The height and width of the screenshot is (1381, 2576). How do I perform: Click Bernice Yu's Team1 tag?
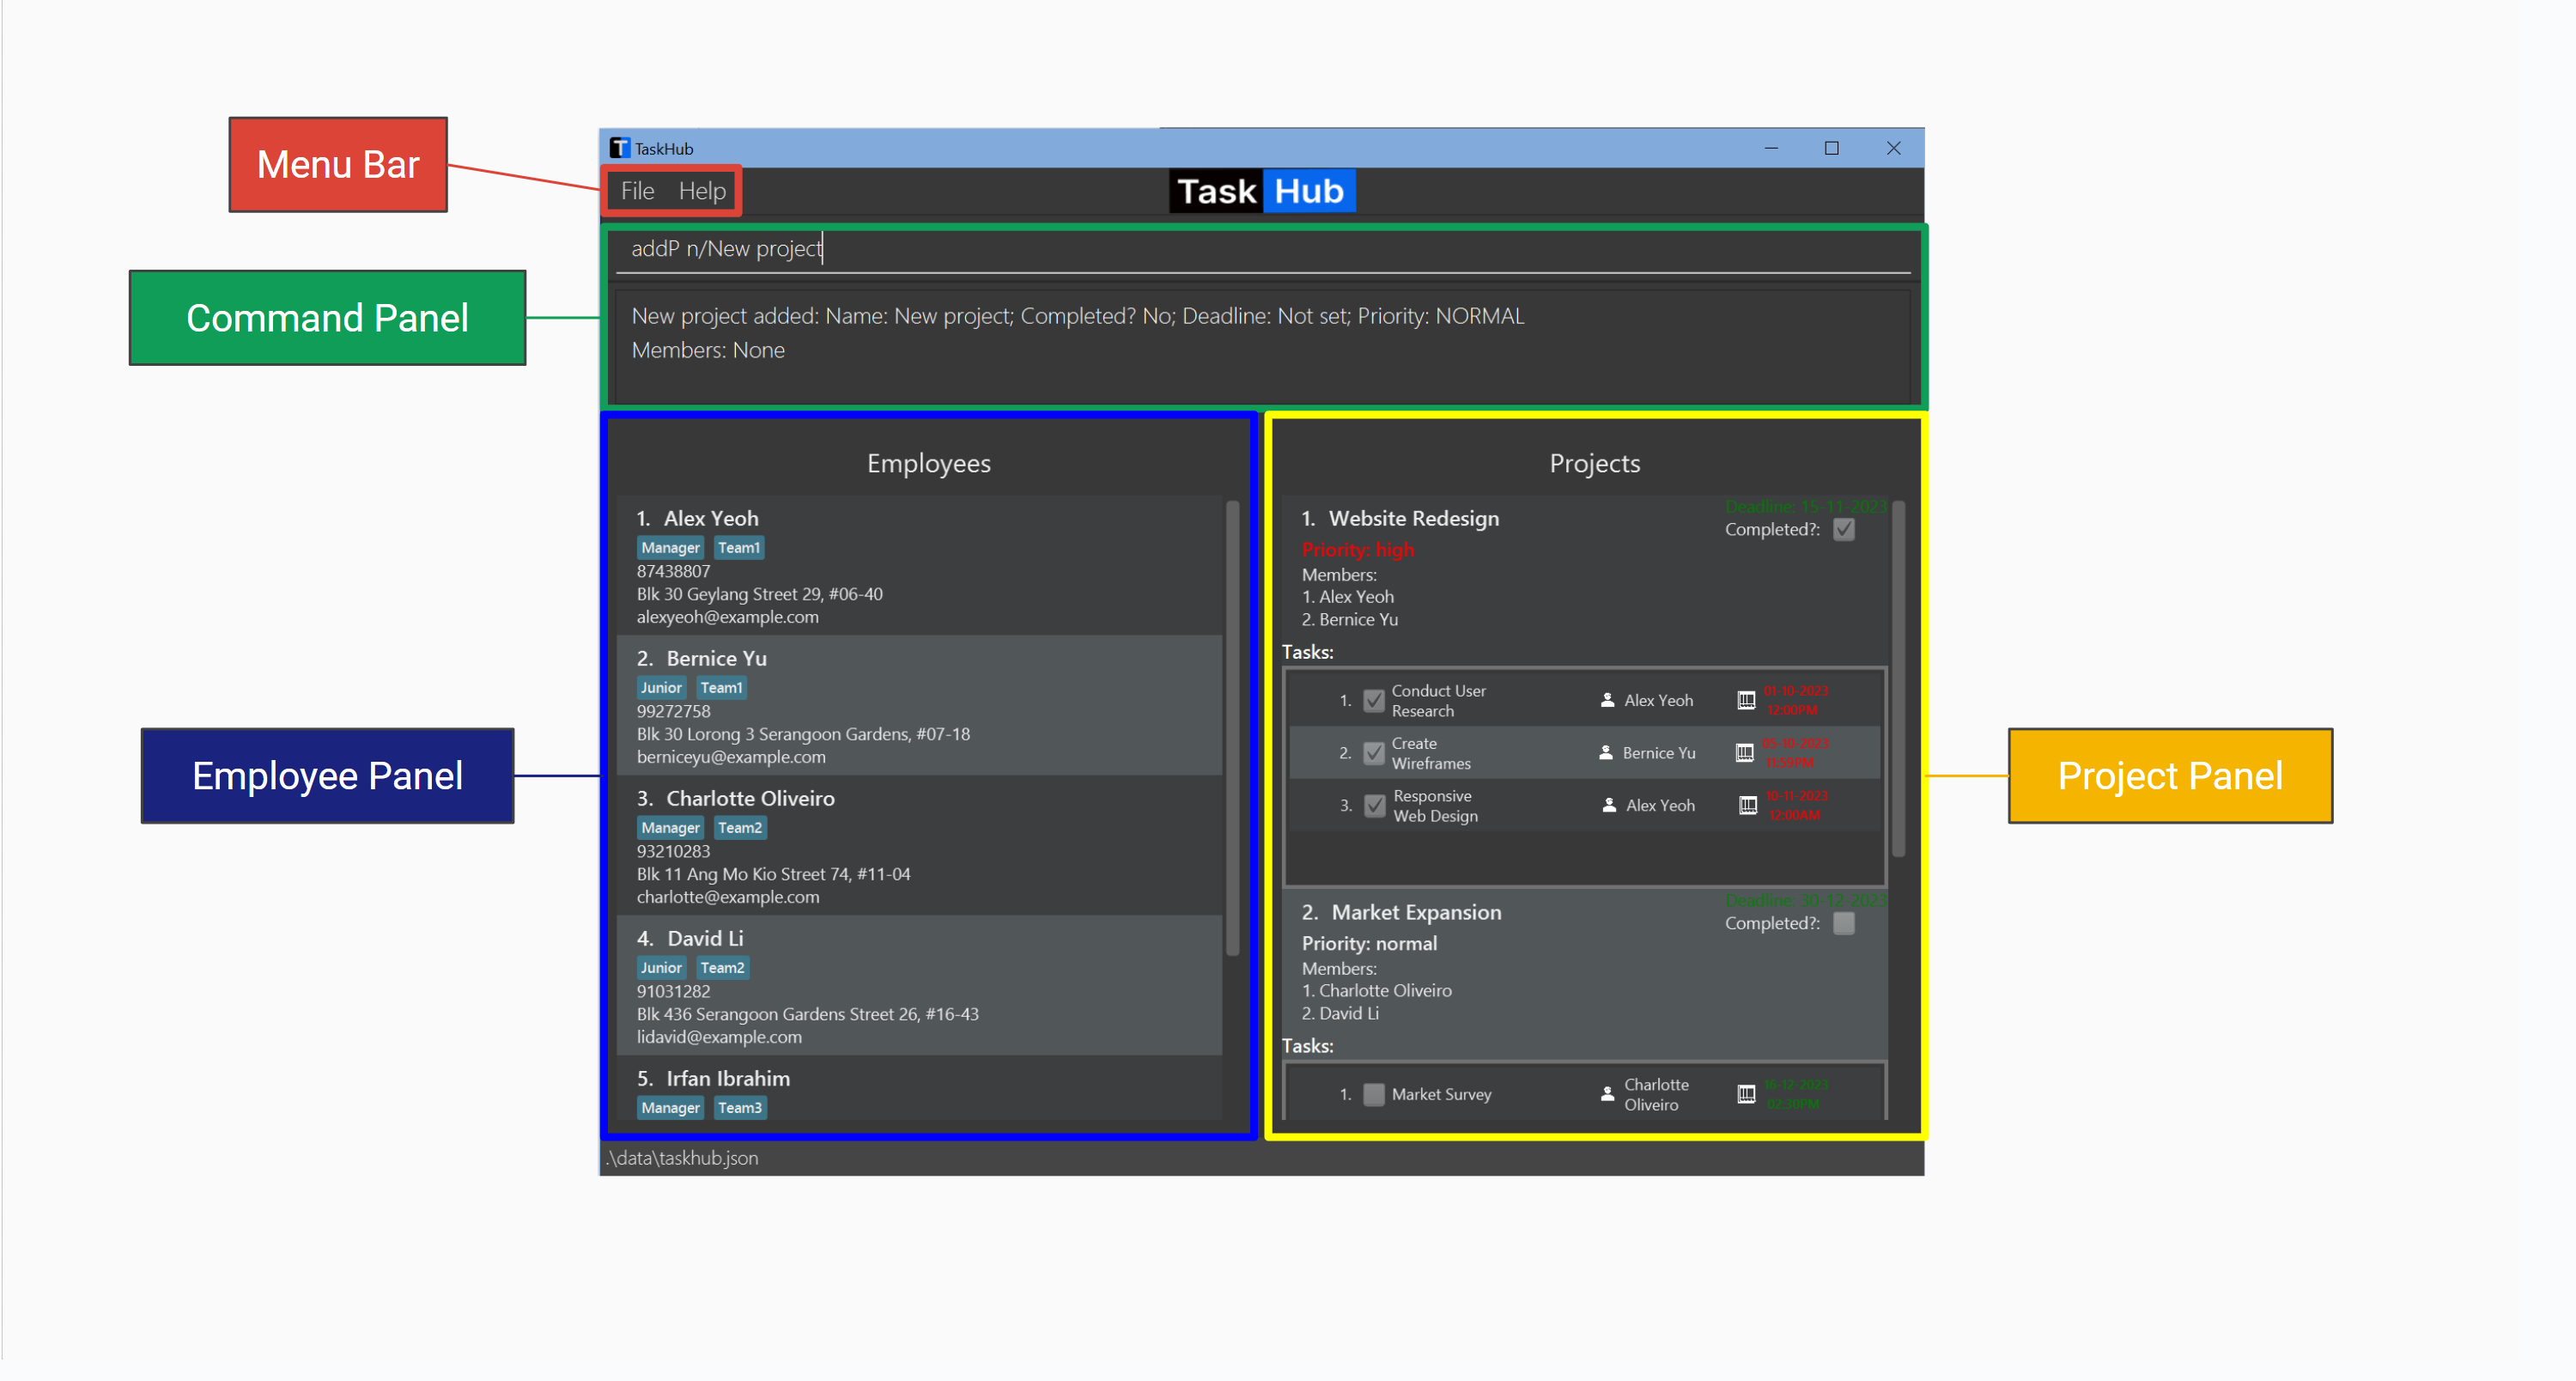721,688
